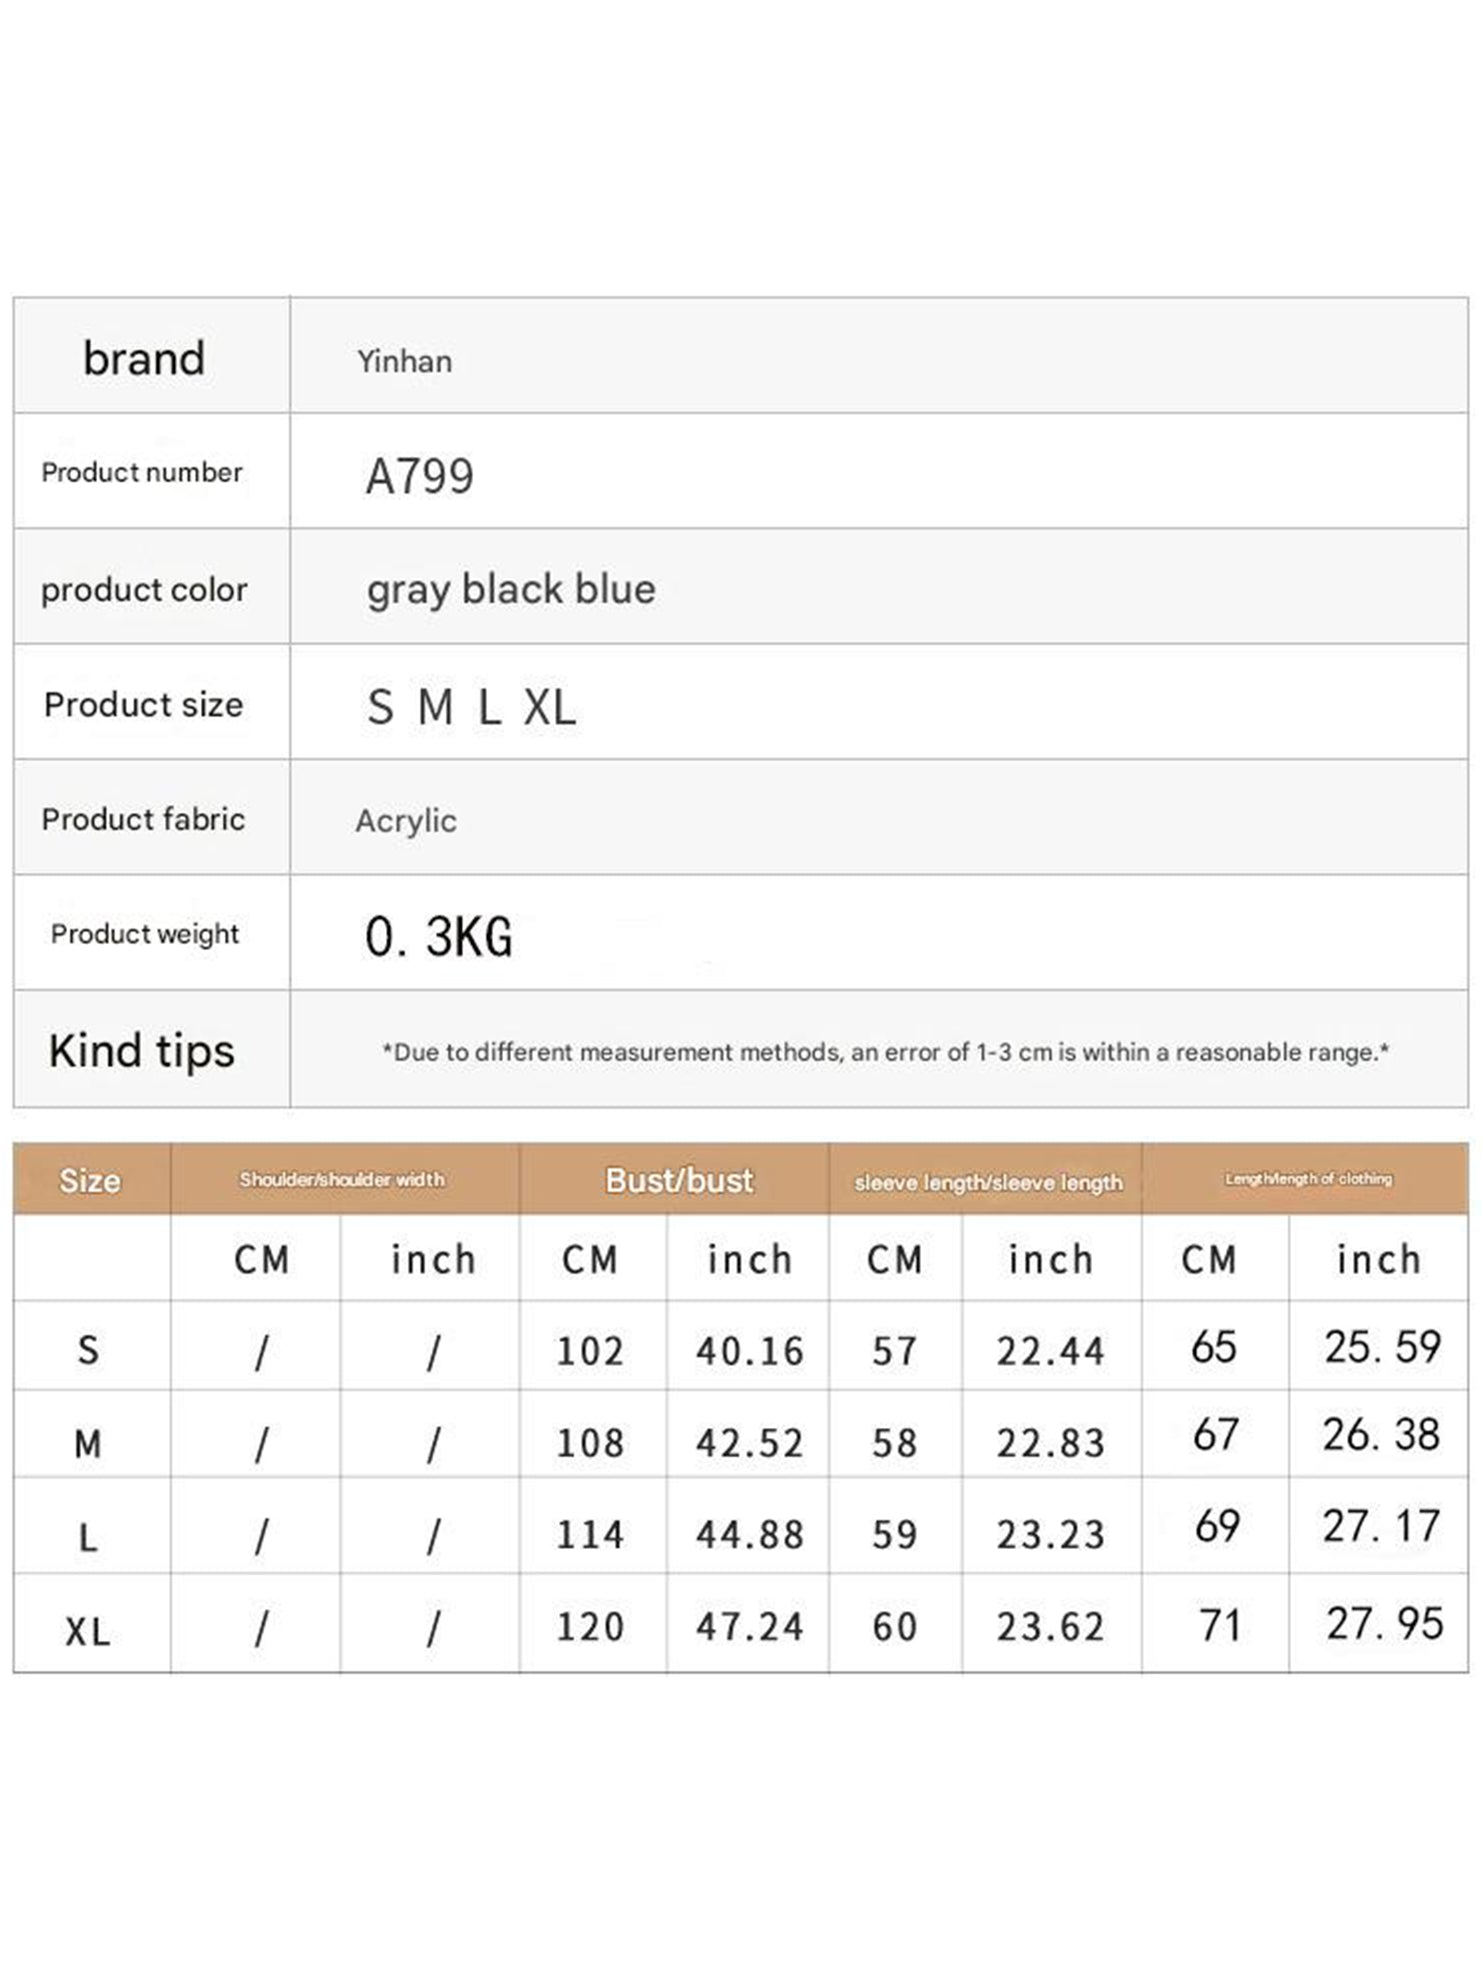1482x1966 pixels.
Task: Click the bust inch value 42.52
Action: tap(749, 1443)
